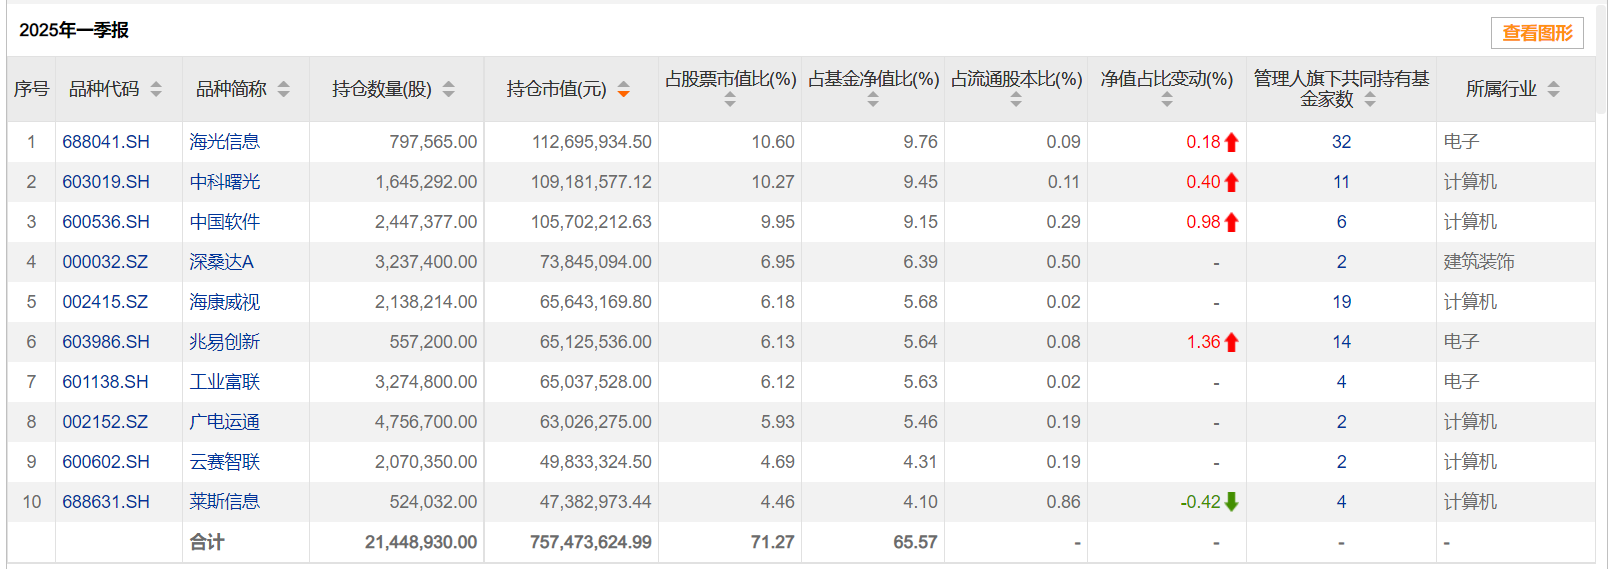This screenshot has height=569, width=1616.
Task: Sort by 占股票市值比(%) column arrows
Action: (730, 100)
